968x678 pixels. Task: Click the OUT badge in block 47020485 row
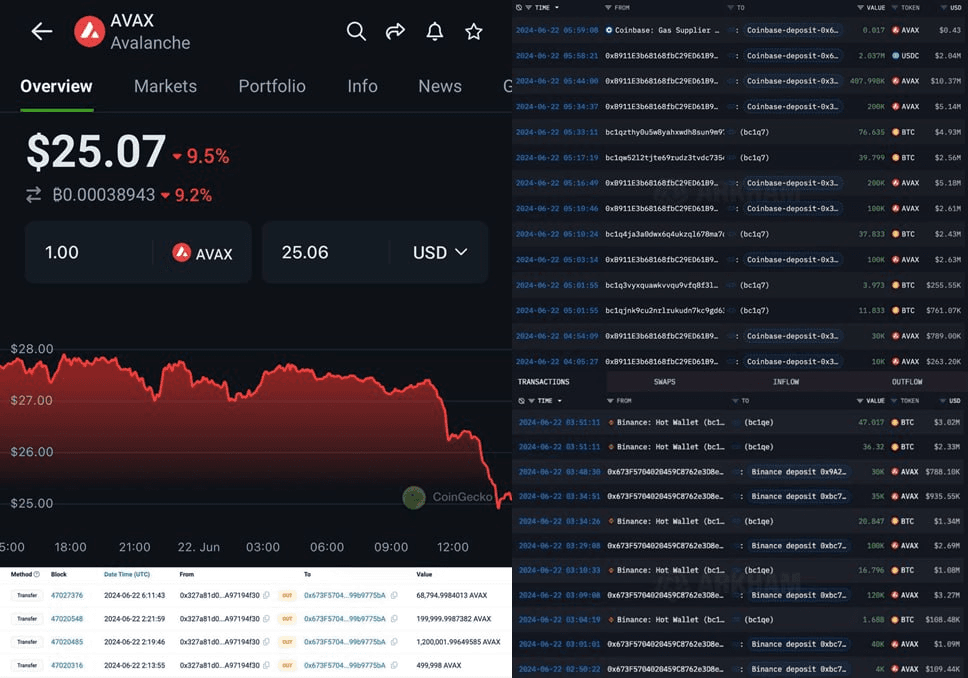287,642
